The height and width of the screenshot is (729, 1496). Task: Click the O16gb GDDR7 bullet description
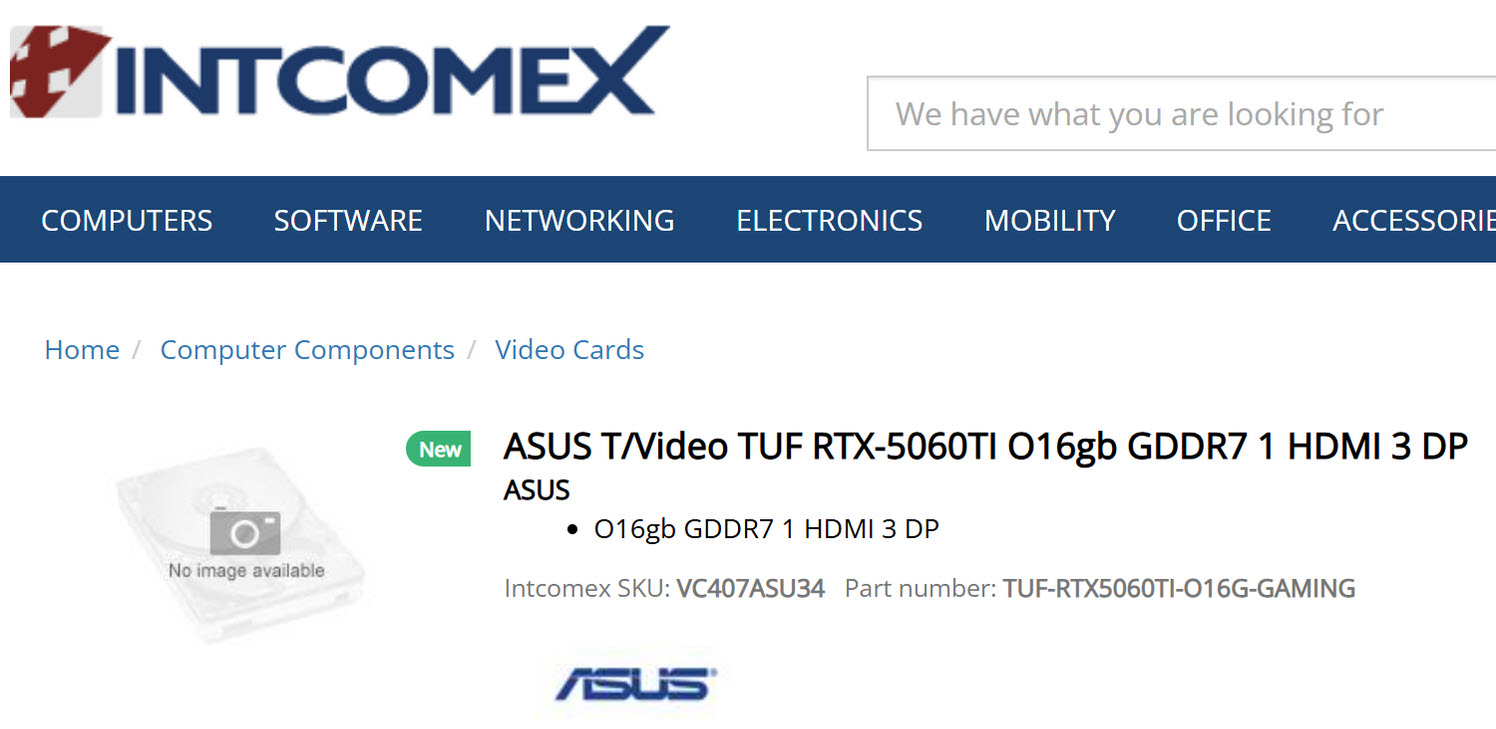[766, 529]
